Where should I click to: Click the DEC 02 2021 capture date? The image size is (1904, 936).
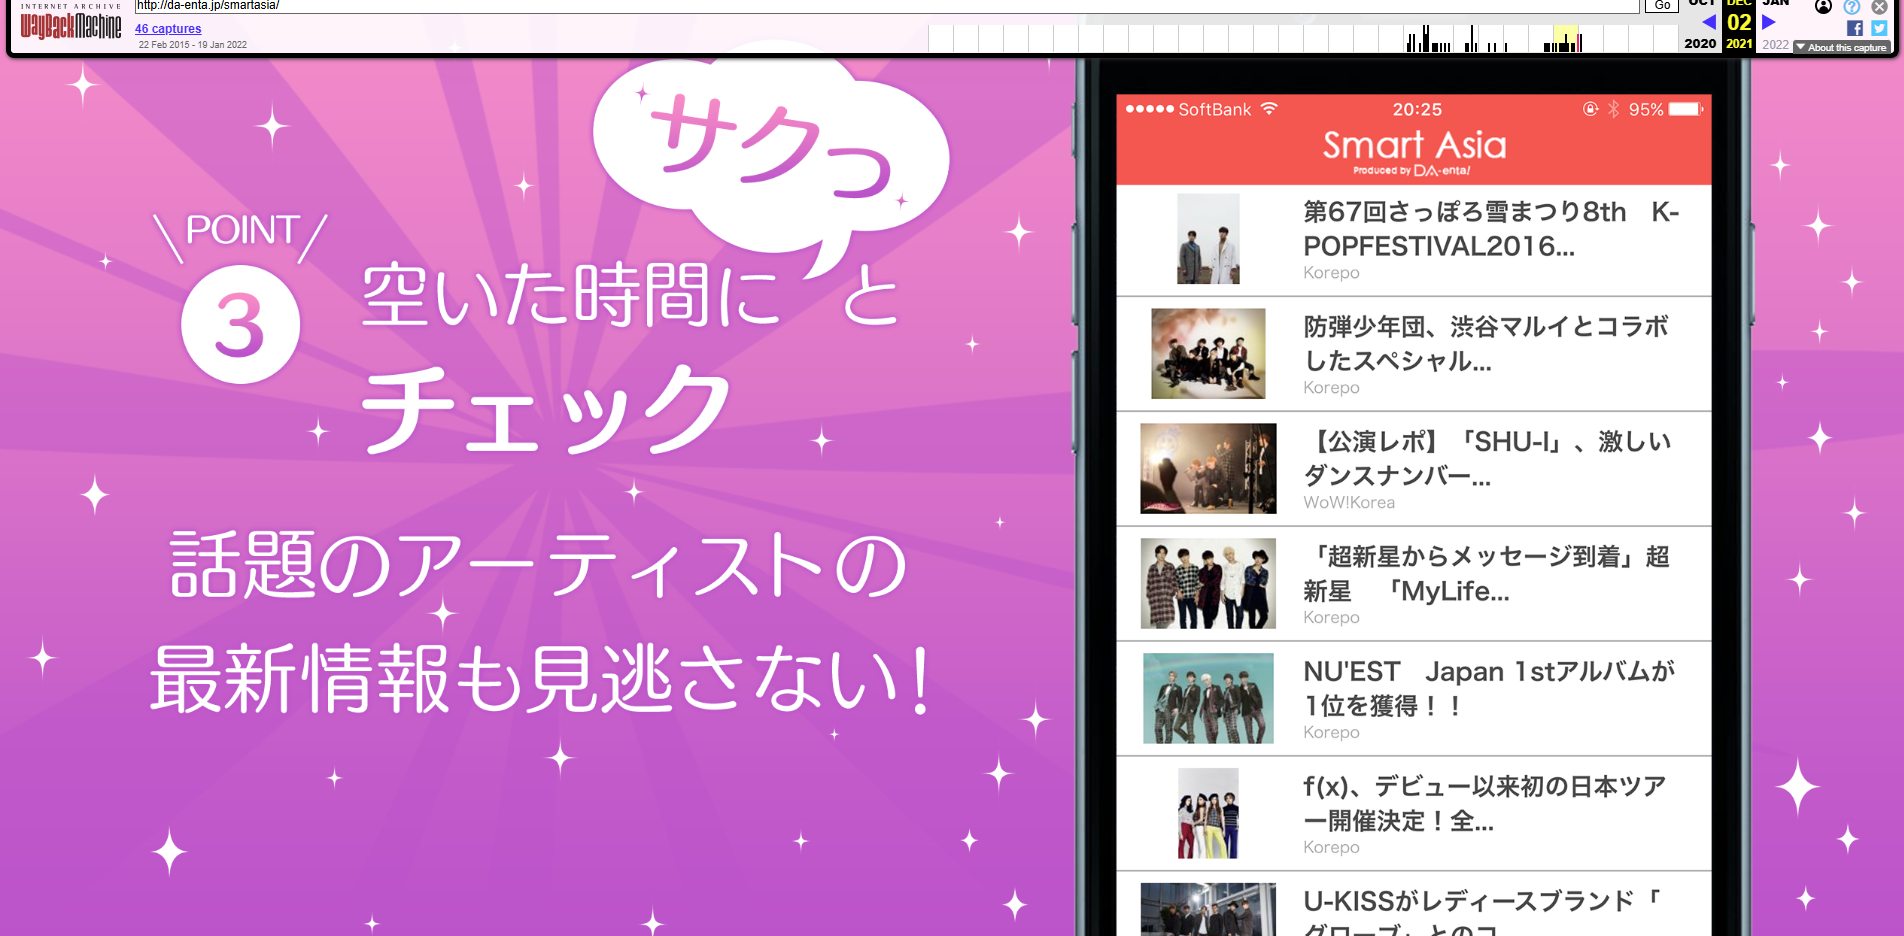point(1739,23)
